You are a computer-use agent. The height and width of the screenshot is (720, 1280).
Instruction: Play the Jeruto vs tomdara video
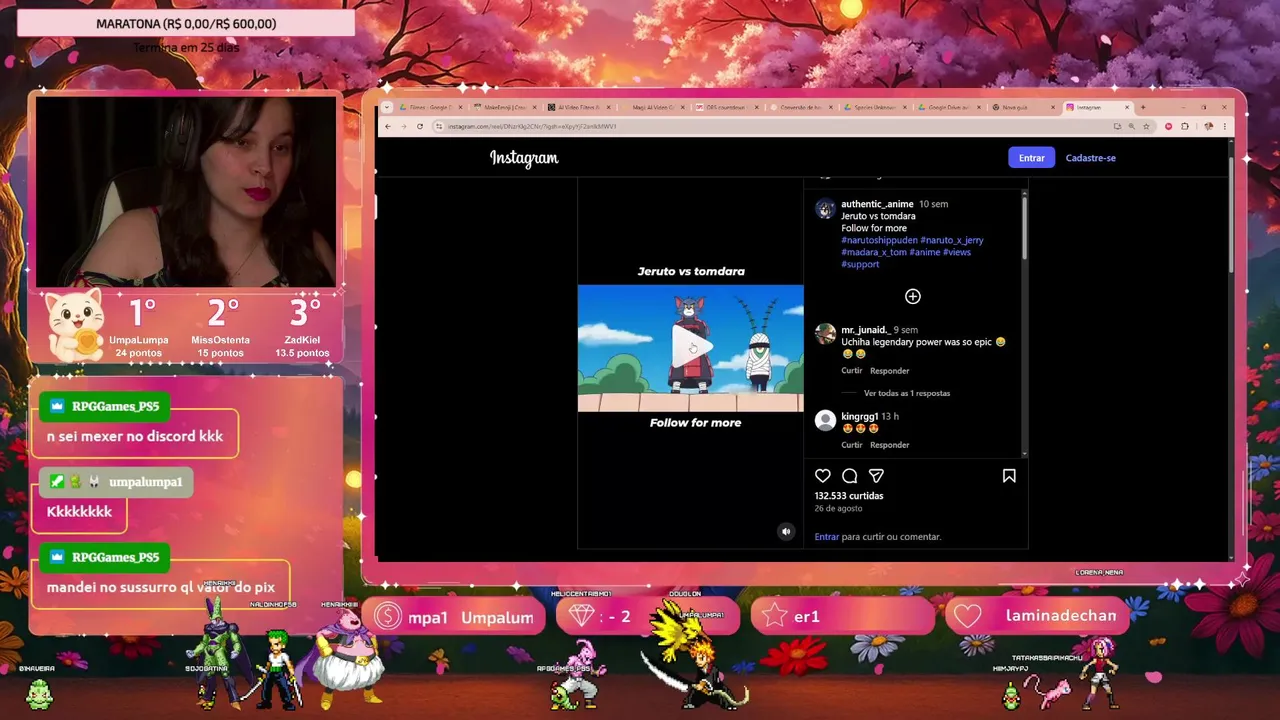point(691,347)
